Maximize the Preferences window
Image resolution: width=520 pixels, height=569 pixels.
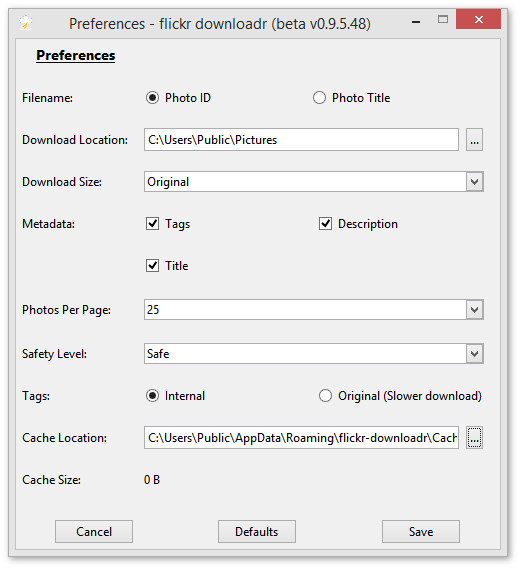click(443, 19)
